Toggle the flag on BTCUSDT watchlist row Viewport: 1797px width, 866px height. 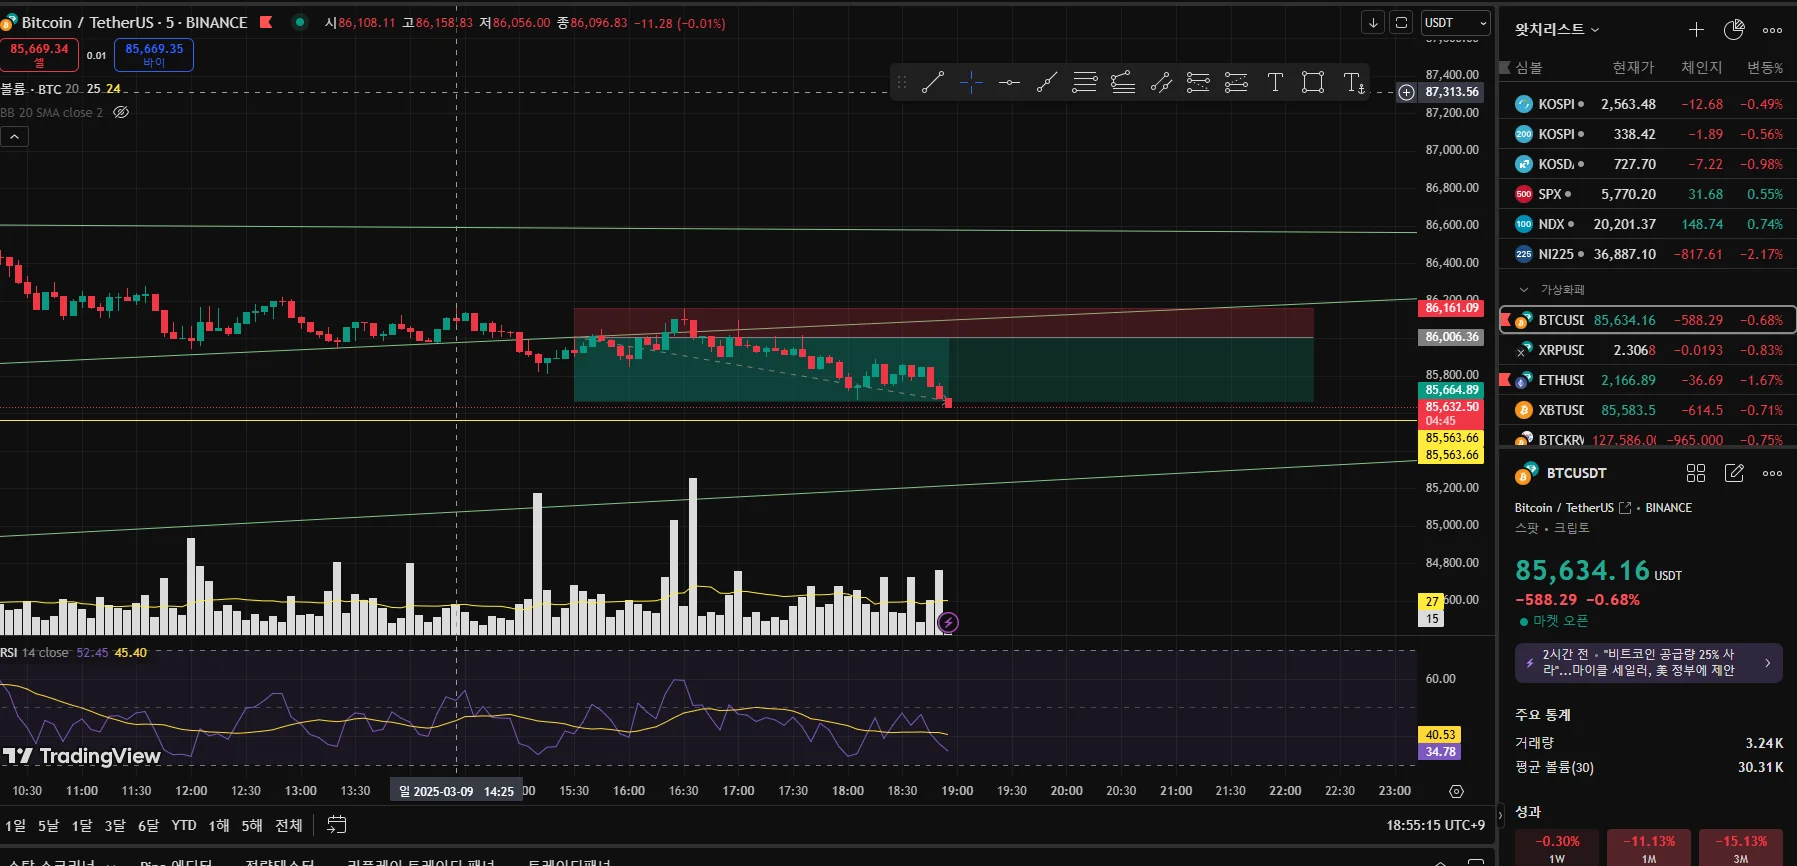(x=1505, y=320)
